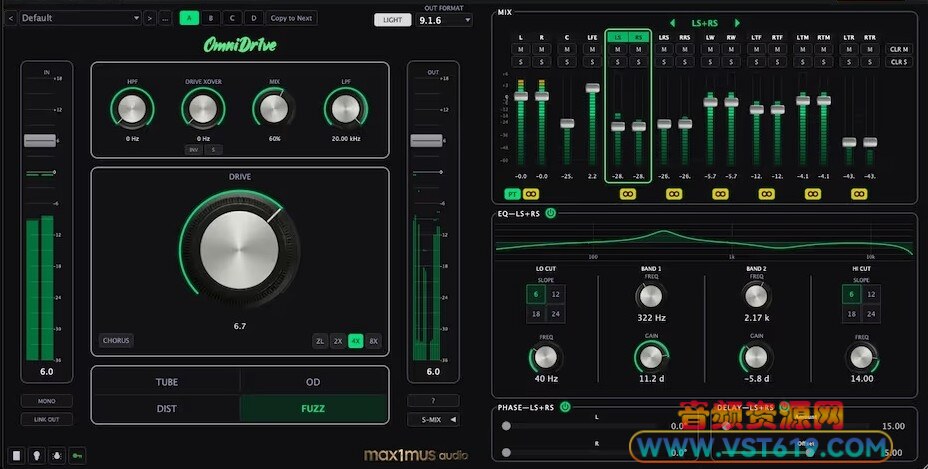The width and height of the screenshot is (928, 469).
Task: Toggle the S button under Drive Xover
Action: coord(213,150)
